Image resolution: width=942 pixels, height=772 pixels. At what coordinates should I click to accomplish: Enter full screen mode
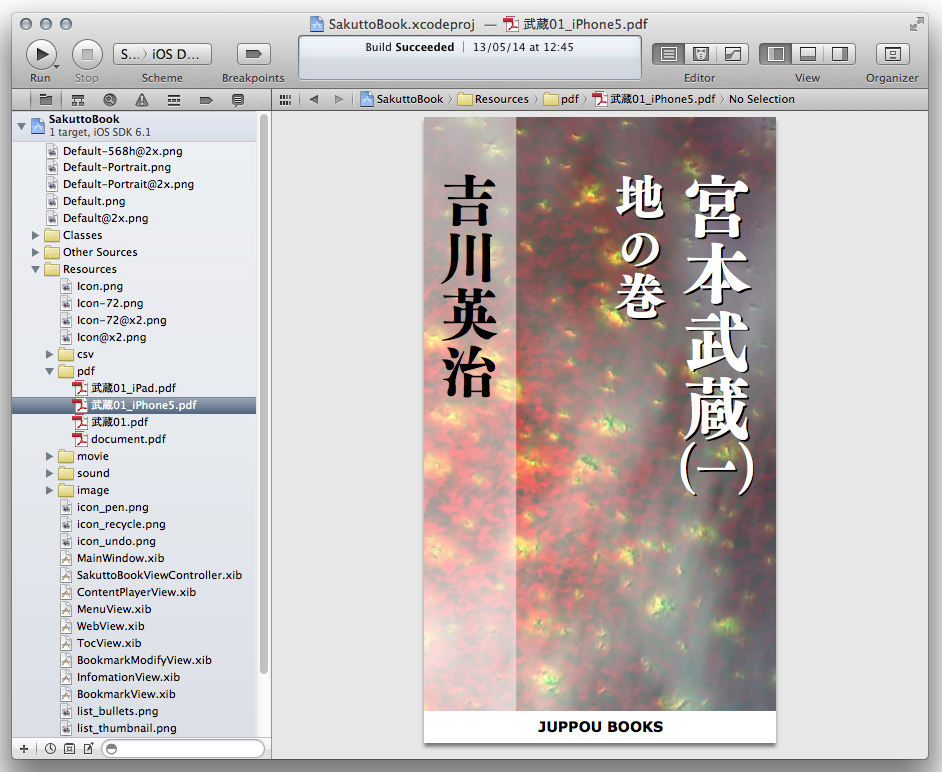coord(916,24)
